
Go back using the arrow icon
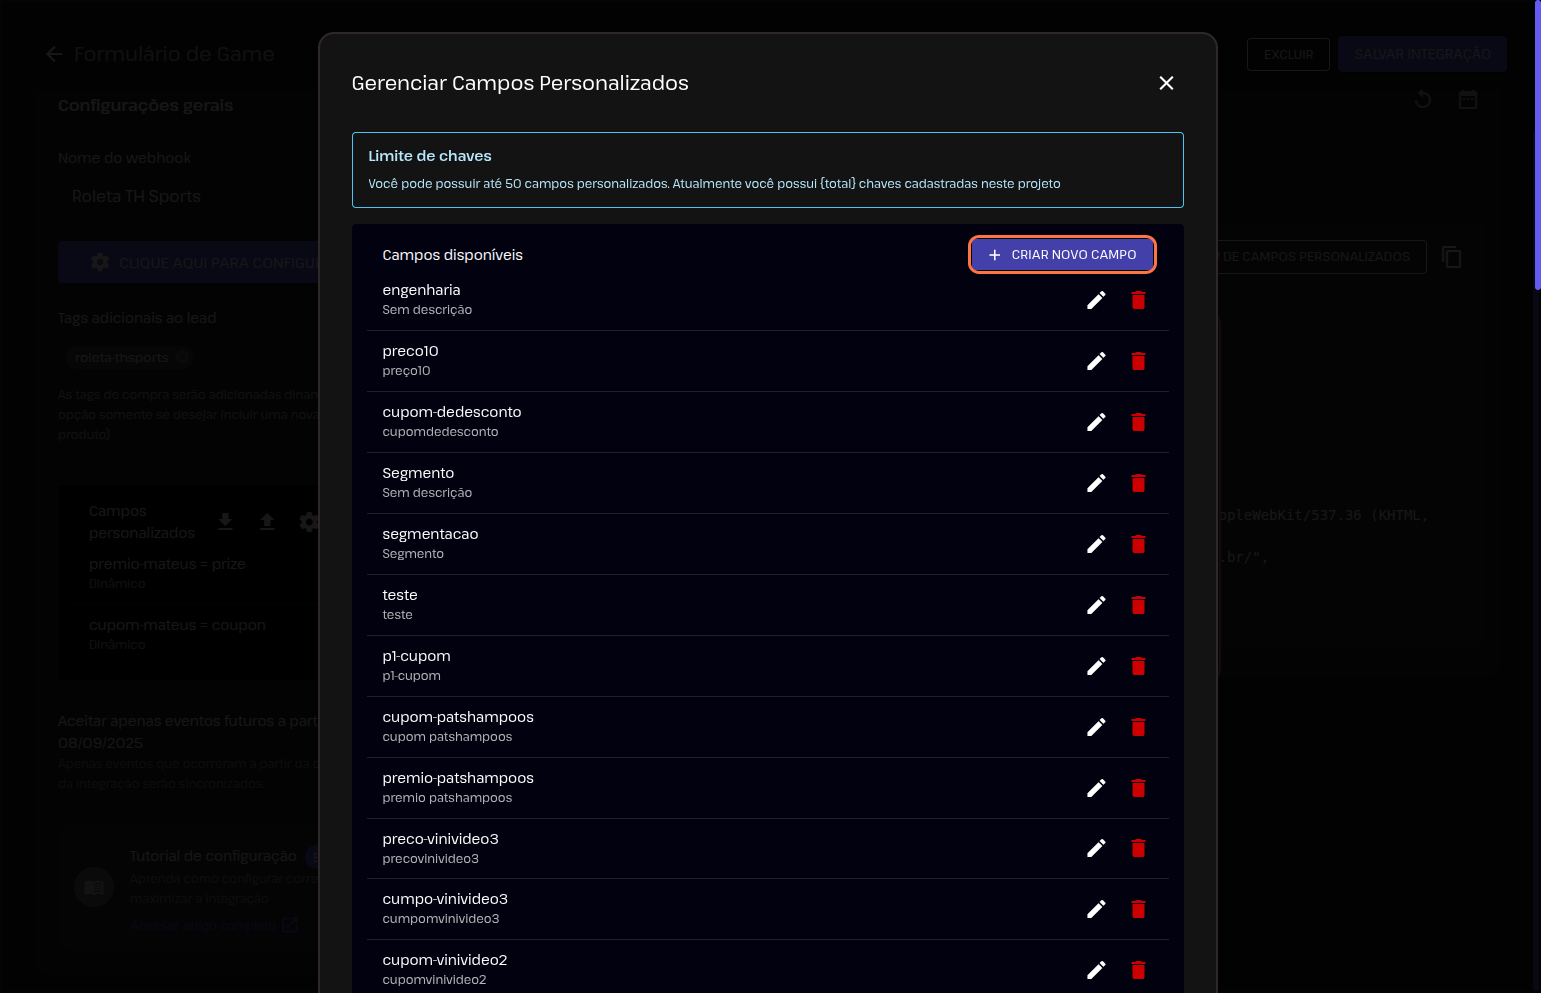(x=54, y=54)
